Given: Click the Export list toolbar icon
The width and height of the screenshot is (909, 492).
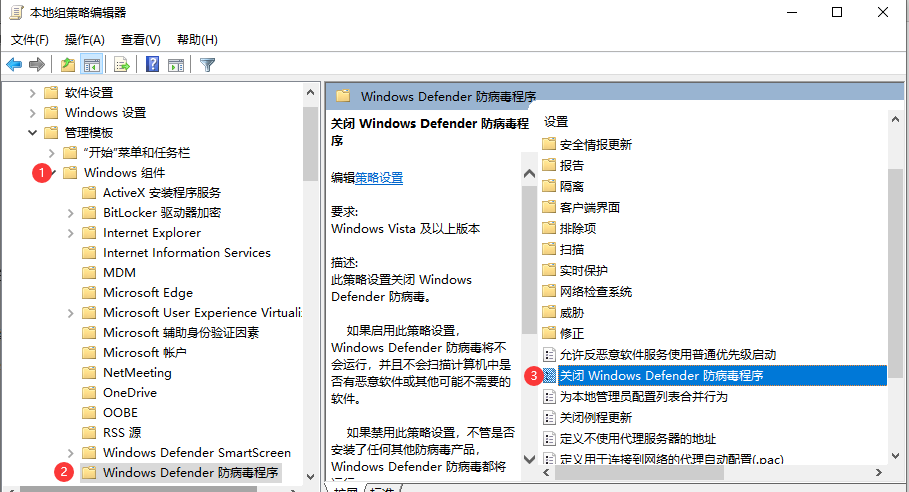Looking at the screenshot, I should 122,64.
